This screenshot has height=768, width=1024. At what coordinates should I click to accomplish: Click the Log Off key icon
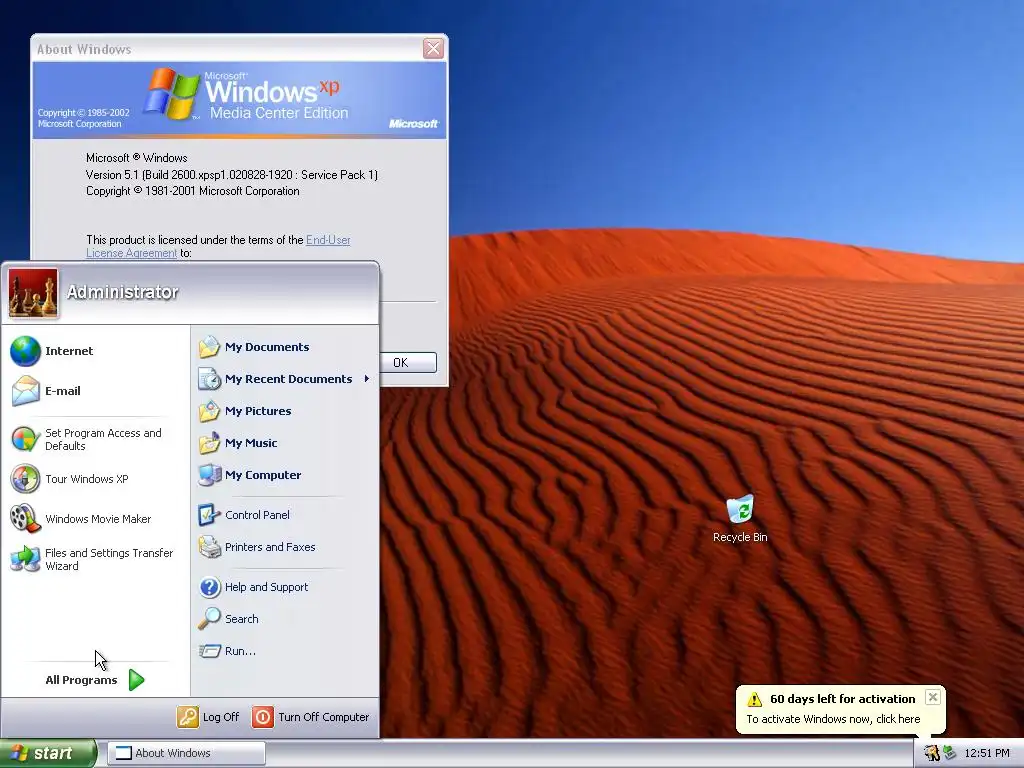point(187,717)
